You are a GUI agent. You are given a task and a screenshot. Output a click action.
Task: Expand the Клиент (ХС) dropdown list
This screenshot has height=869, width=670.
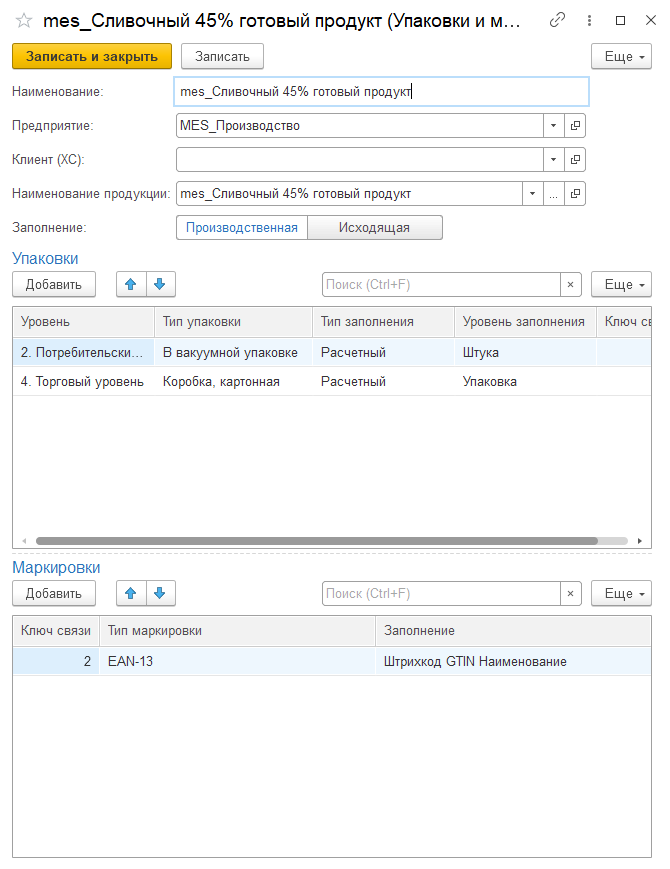coord(554,160)
